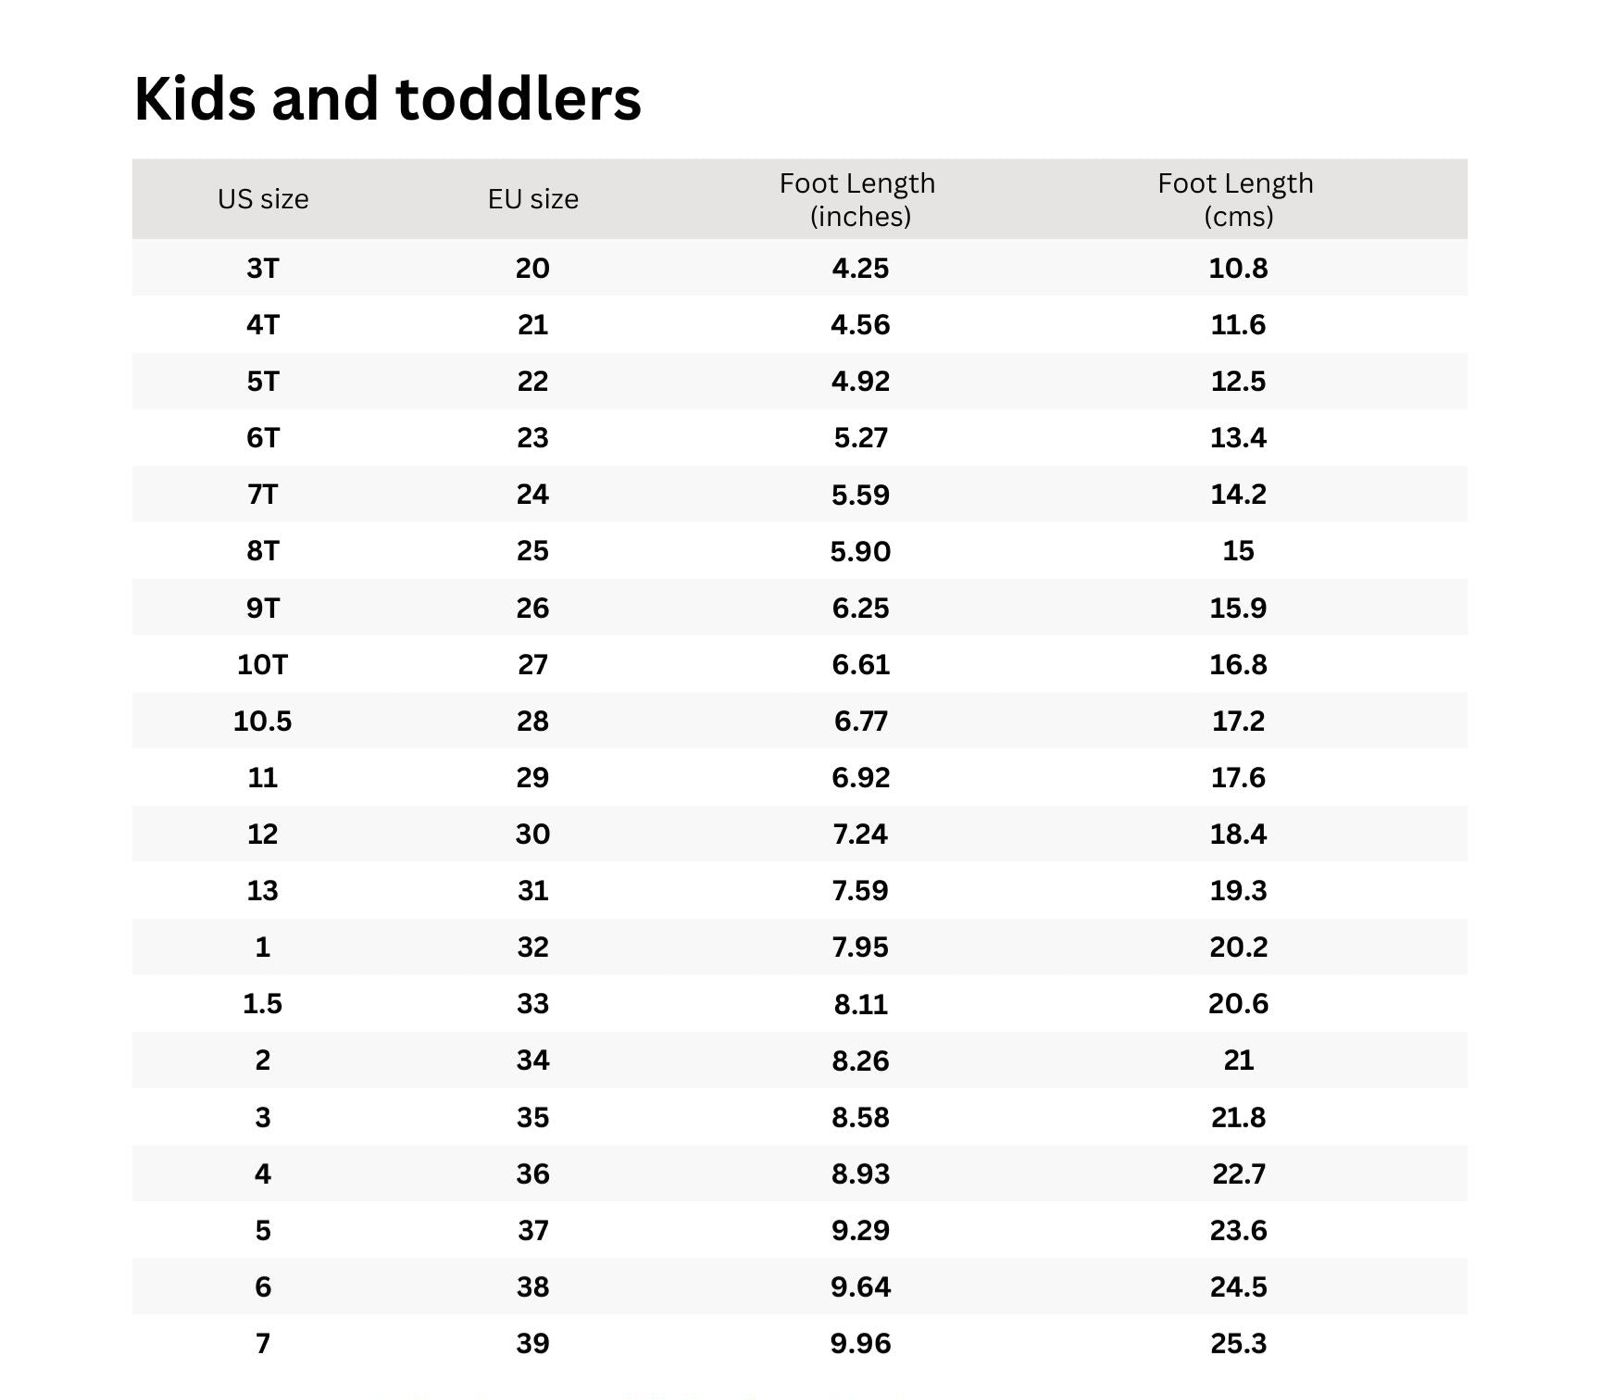Select EU size 39 cell
Viewport: 1600px width, 1400px height.
[533, 1343]
